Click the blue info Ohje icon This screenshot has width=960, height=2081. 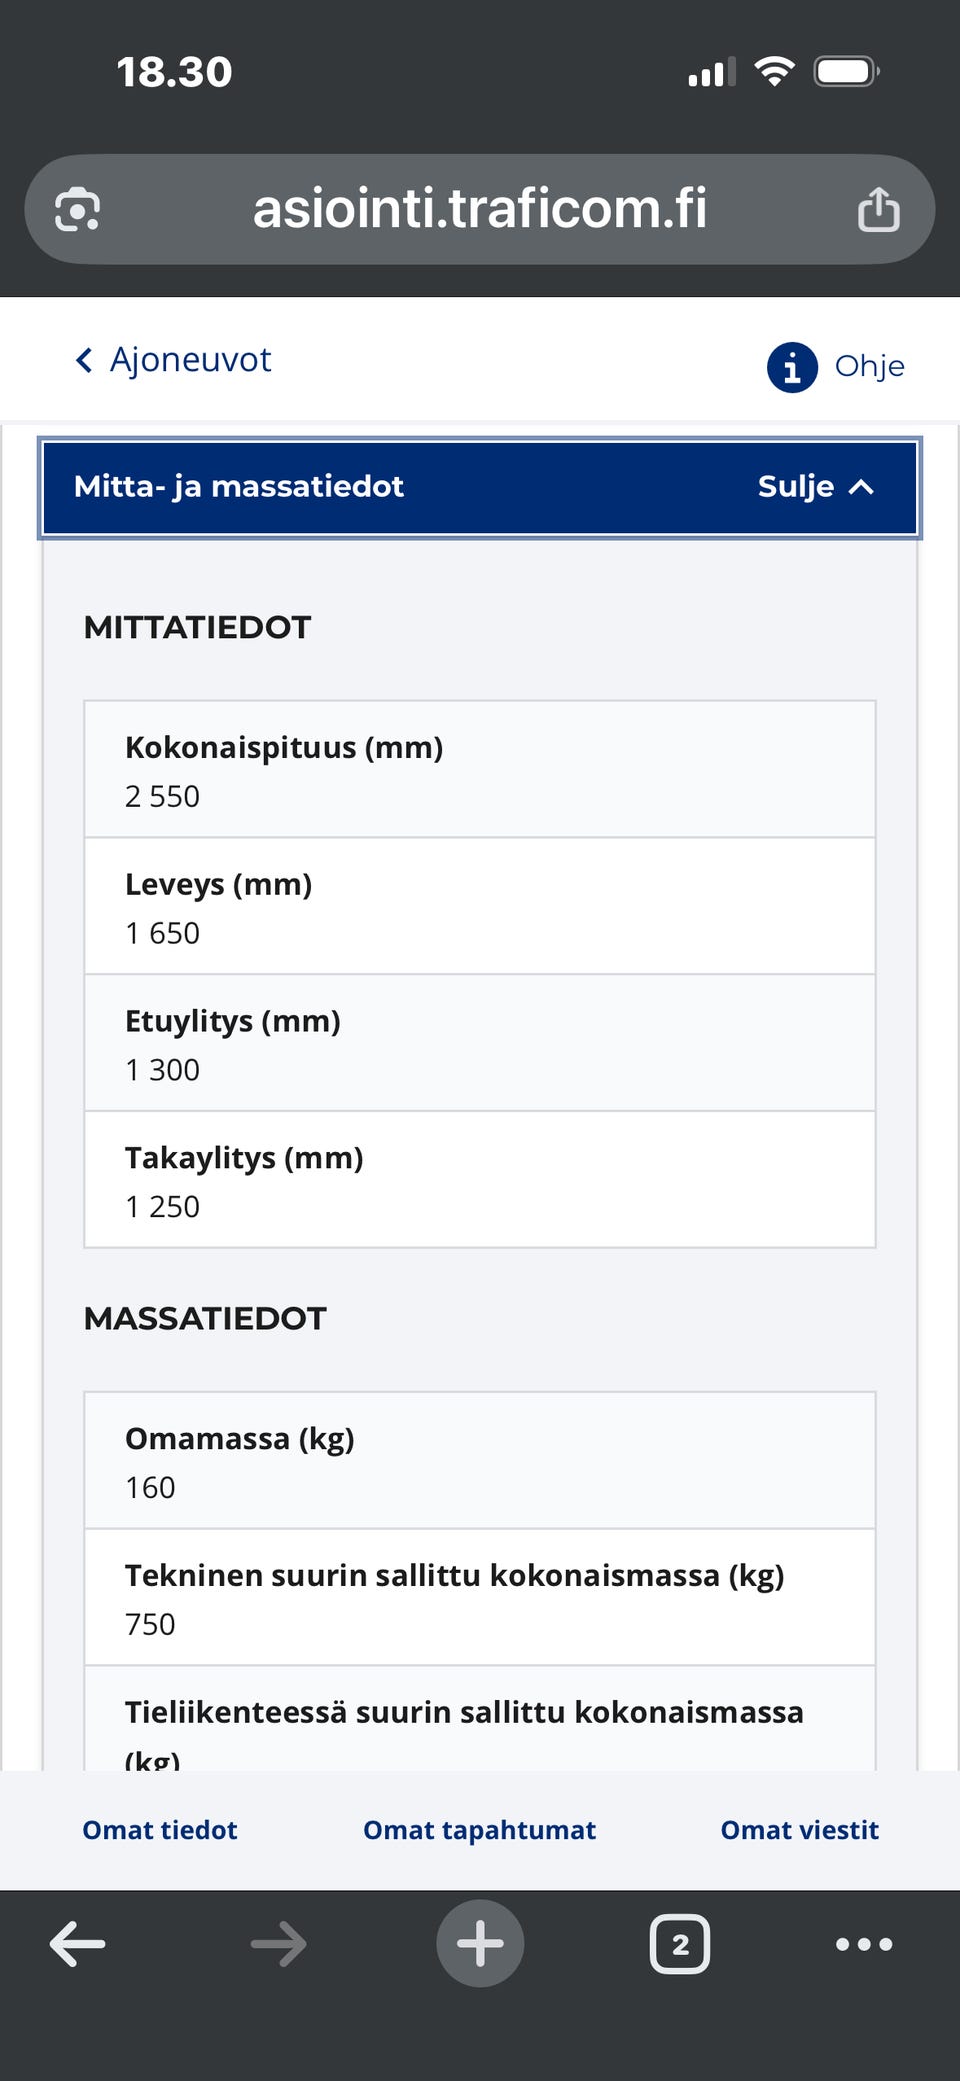[x=792, y=367]
